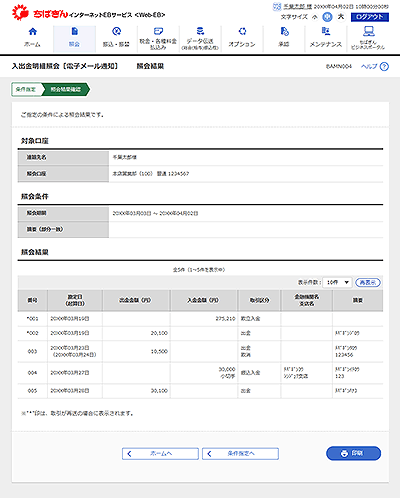
Task: Go to the ホーム home icon
Action: coord(32,32)
